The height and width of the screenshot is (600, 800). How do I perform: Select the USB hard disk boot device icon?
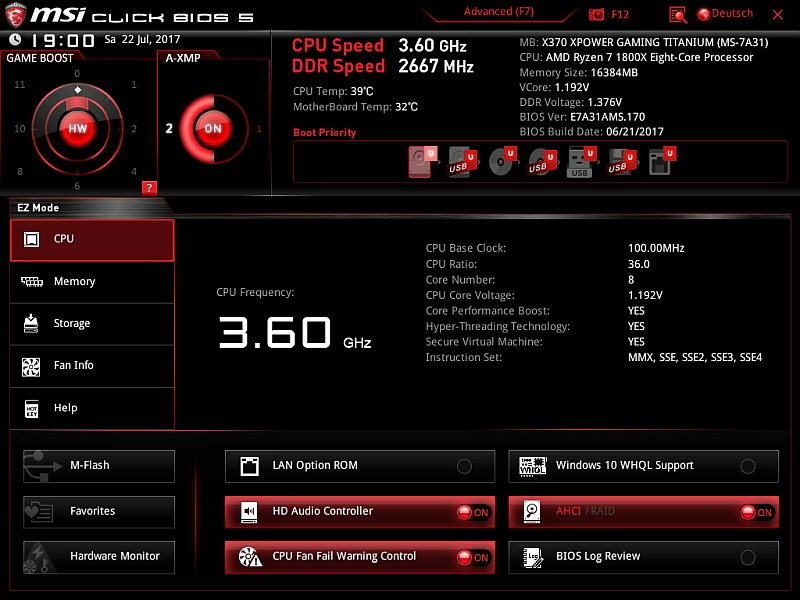[x=461, y=162]
